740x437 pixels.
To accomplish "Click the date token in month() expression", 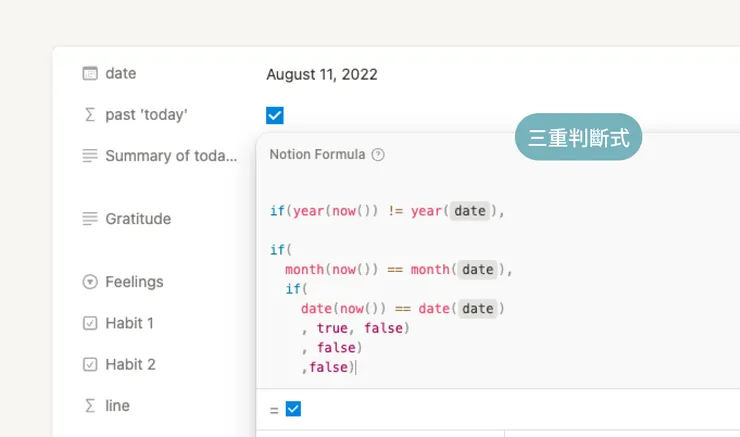I will [477, 269].
